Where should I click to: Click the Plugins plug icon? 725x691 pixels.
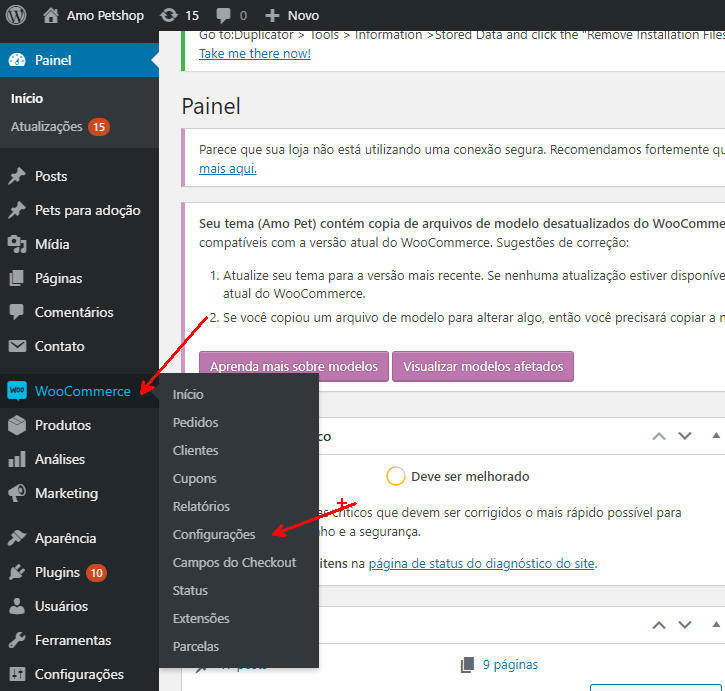(17, 572)
